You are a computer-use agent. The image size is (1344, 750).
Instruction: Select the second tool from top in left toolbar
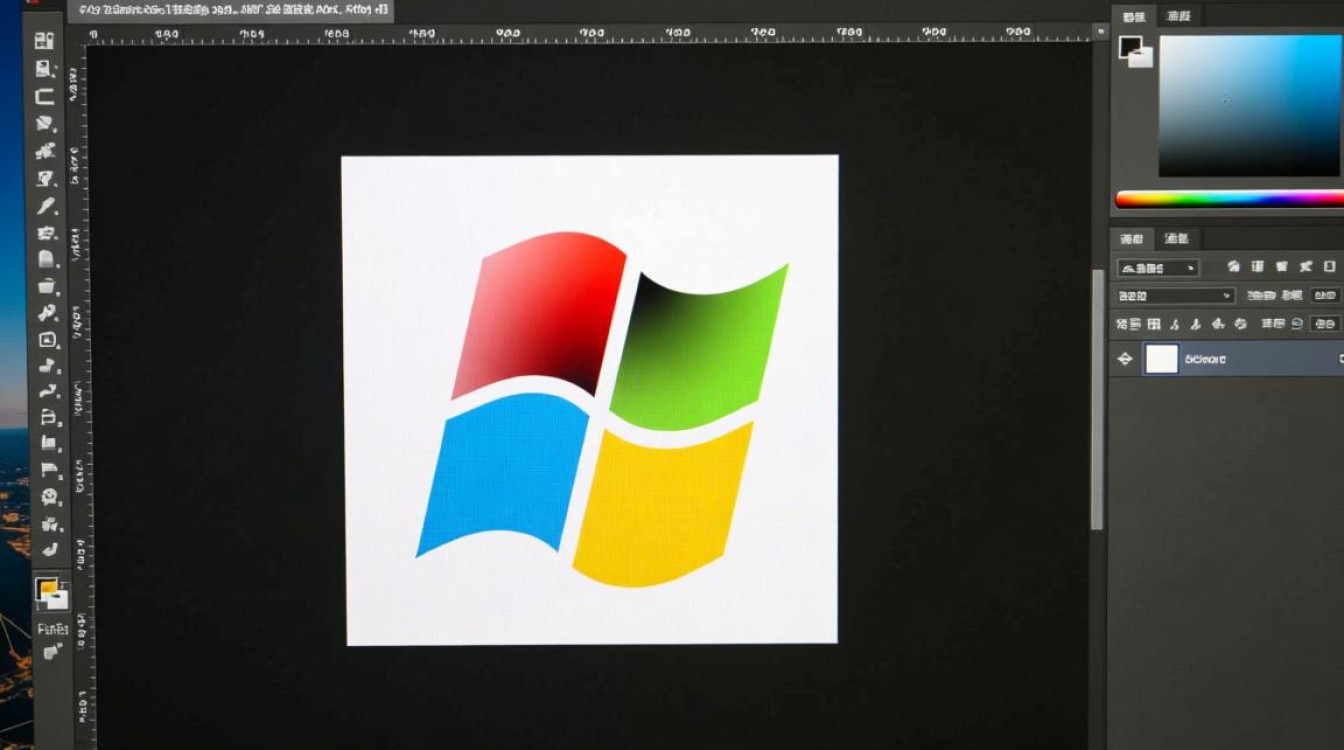click(x=45, y=69)
